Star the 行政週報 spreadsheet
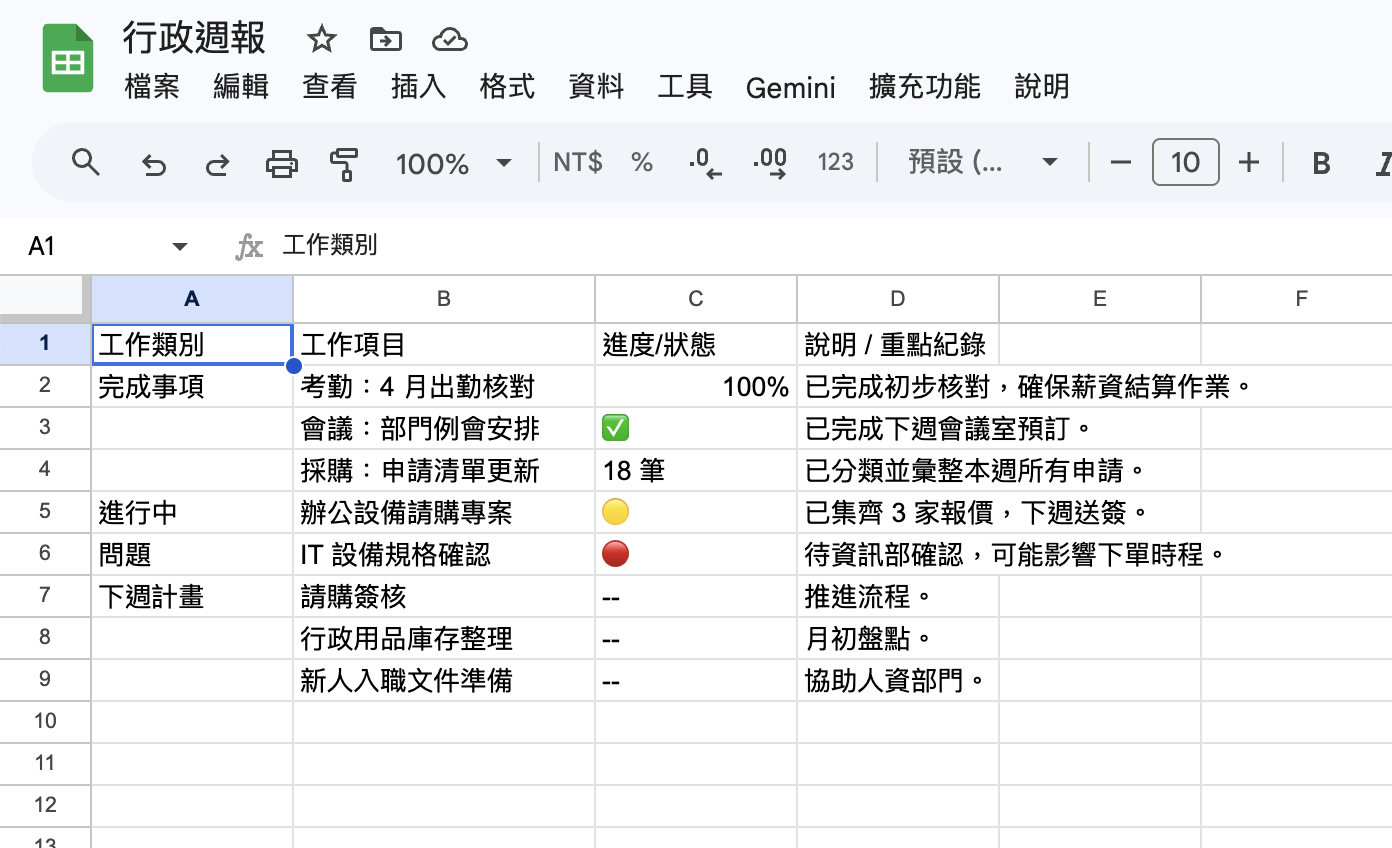 coord(321,39)
